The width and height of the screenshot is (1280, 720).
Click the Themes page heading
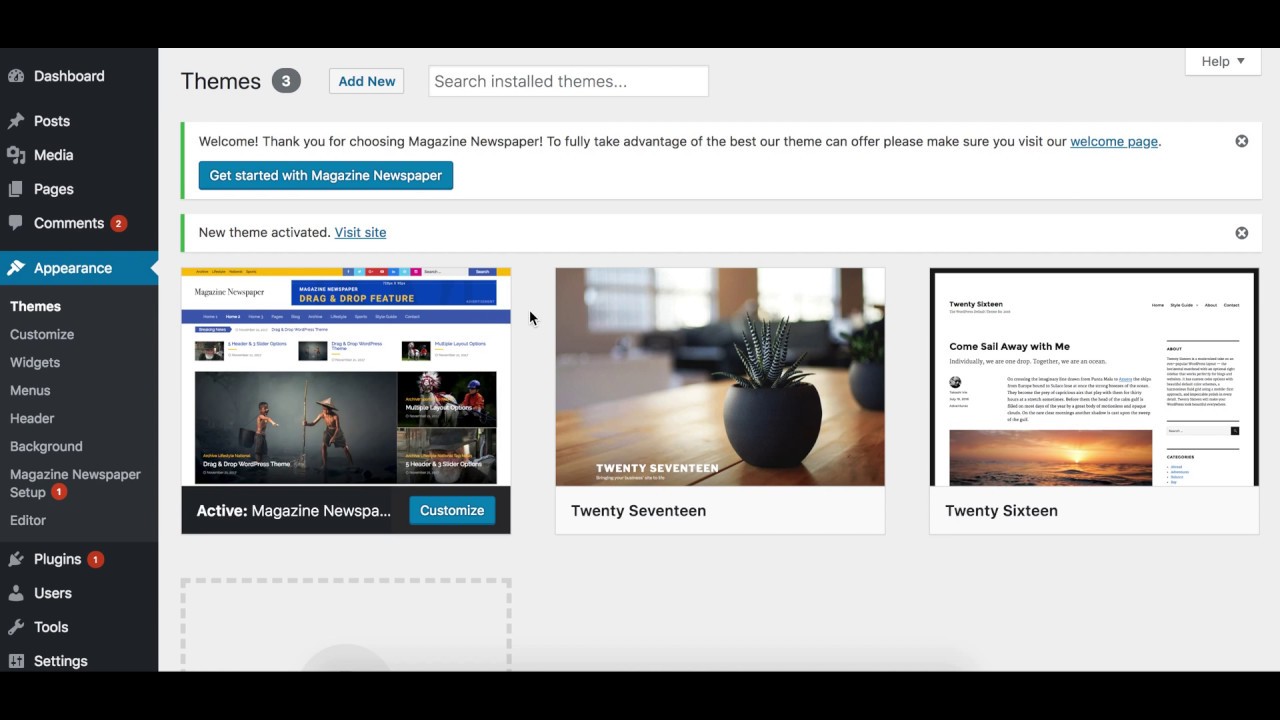[x=220, y=81]
